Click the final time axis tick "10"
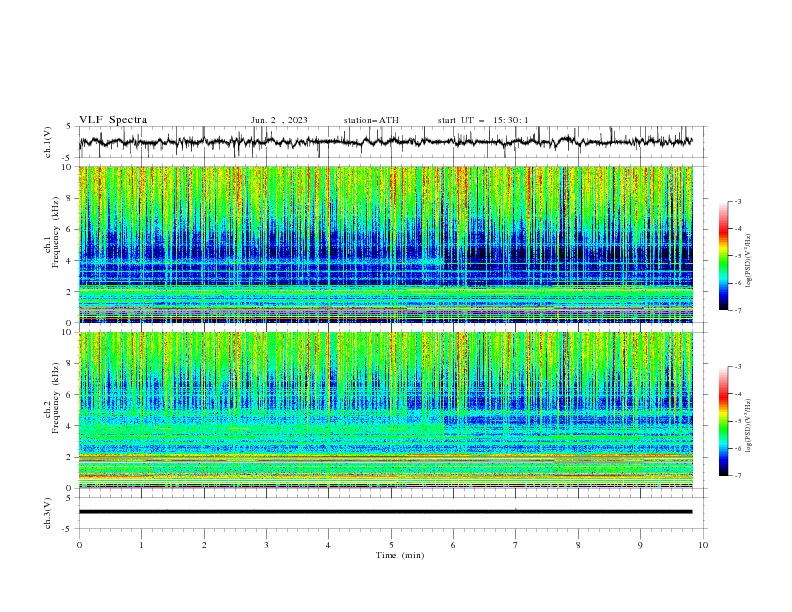This screenshot has height=612, width=792. 703,545
